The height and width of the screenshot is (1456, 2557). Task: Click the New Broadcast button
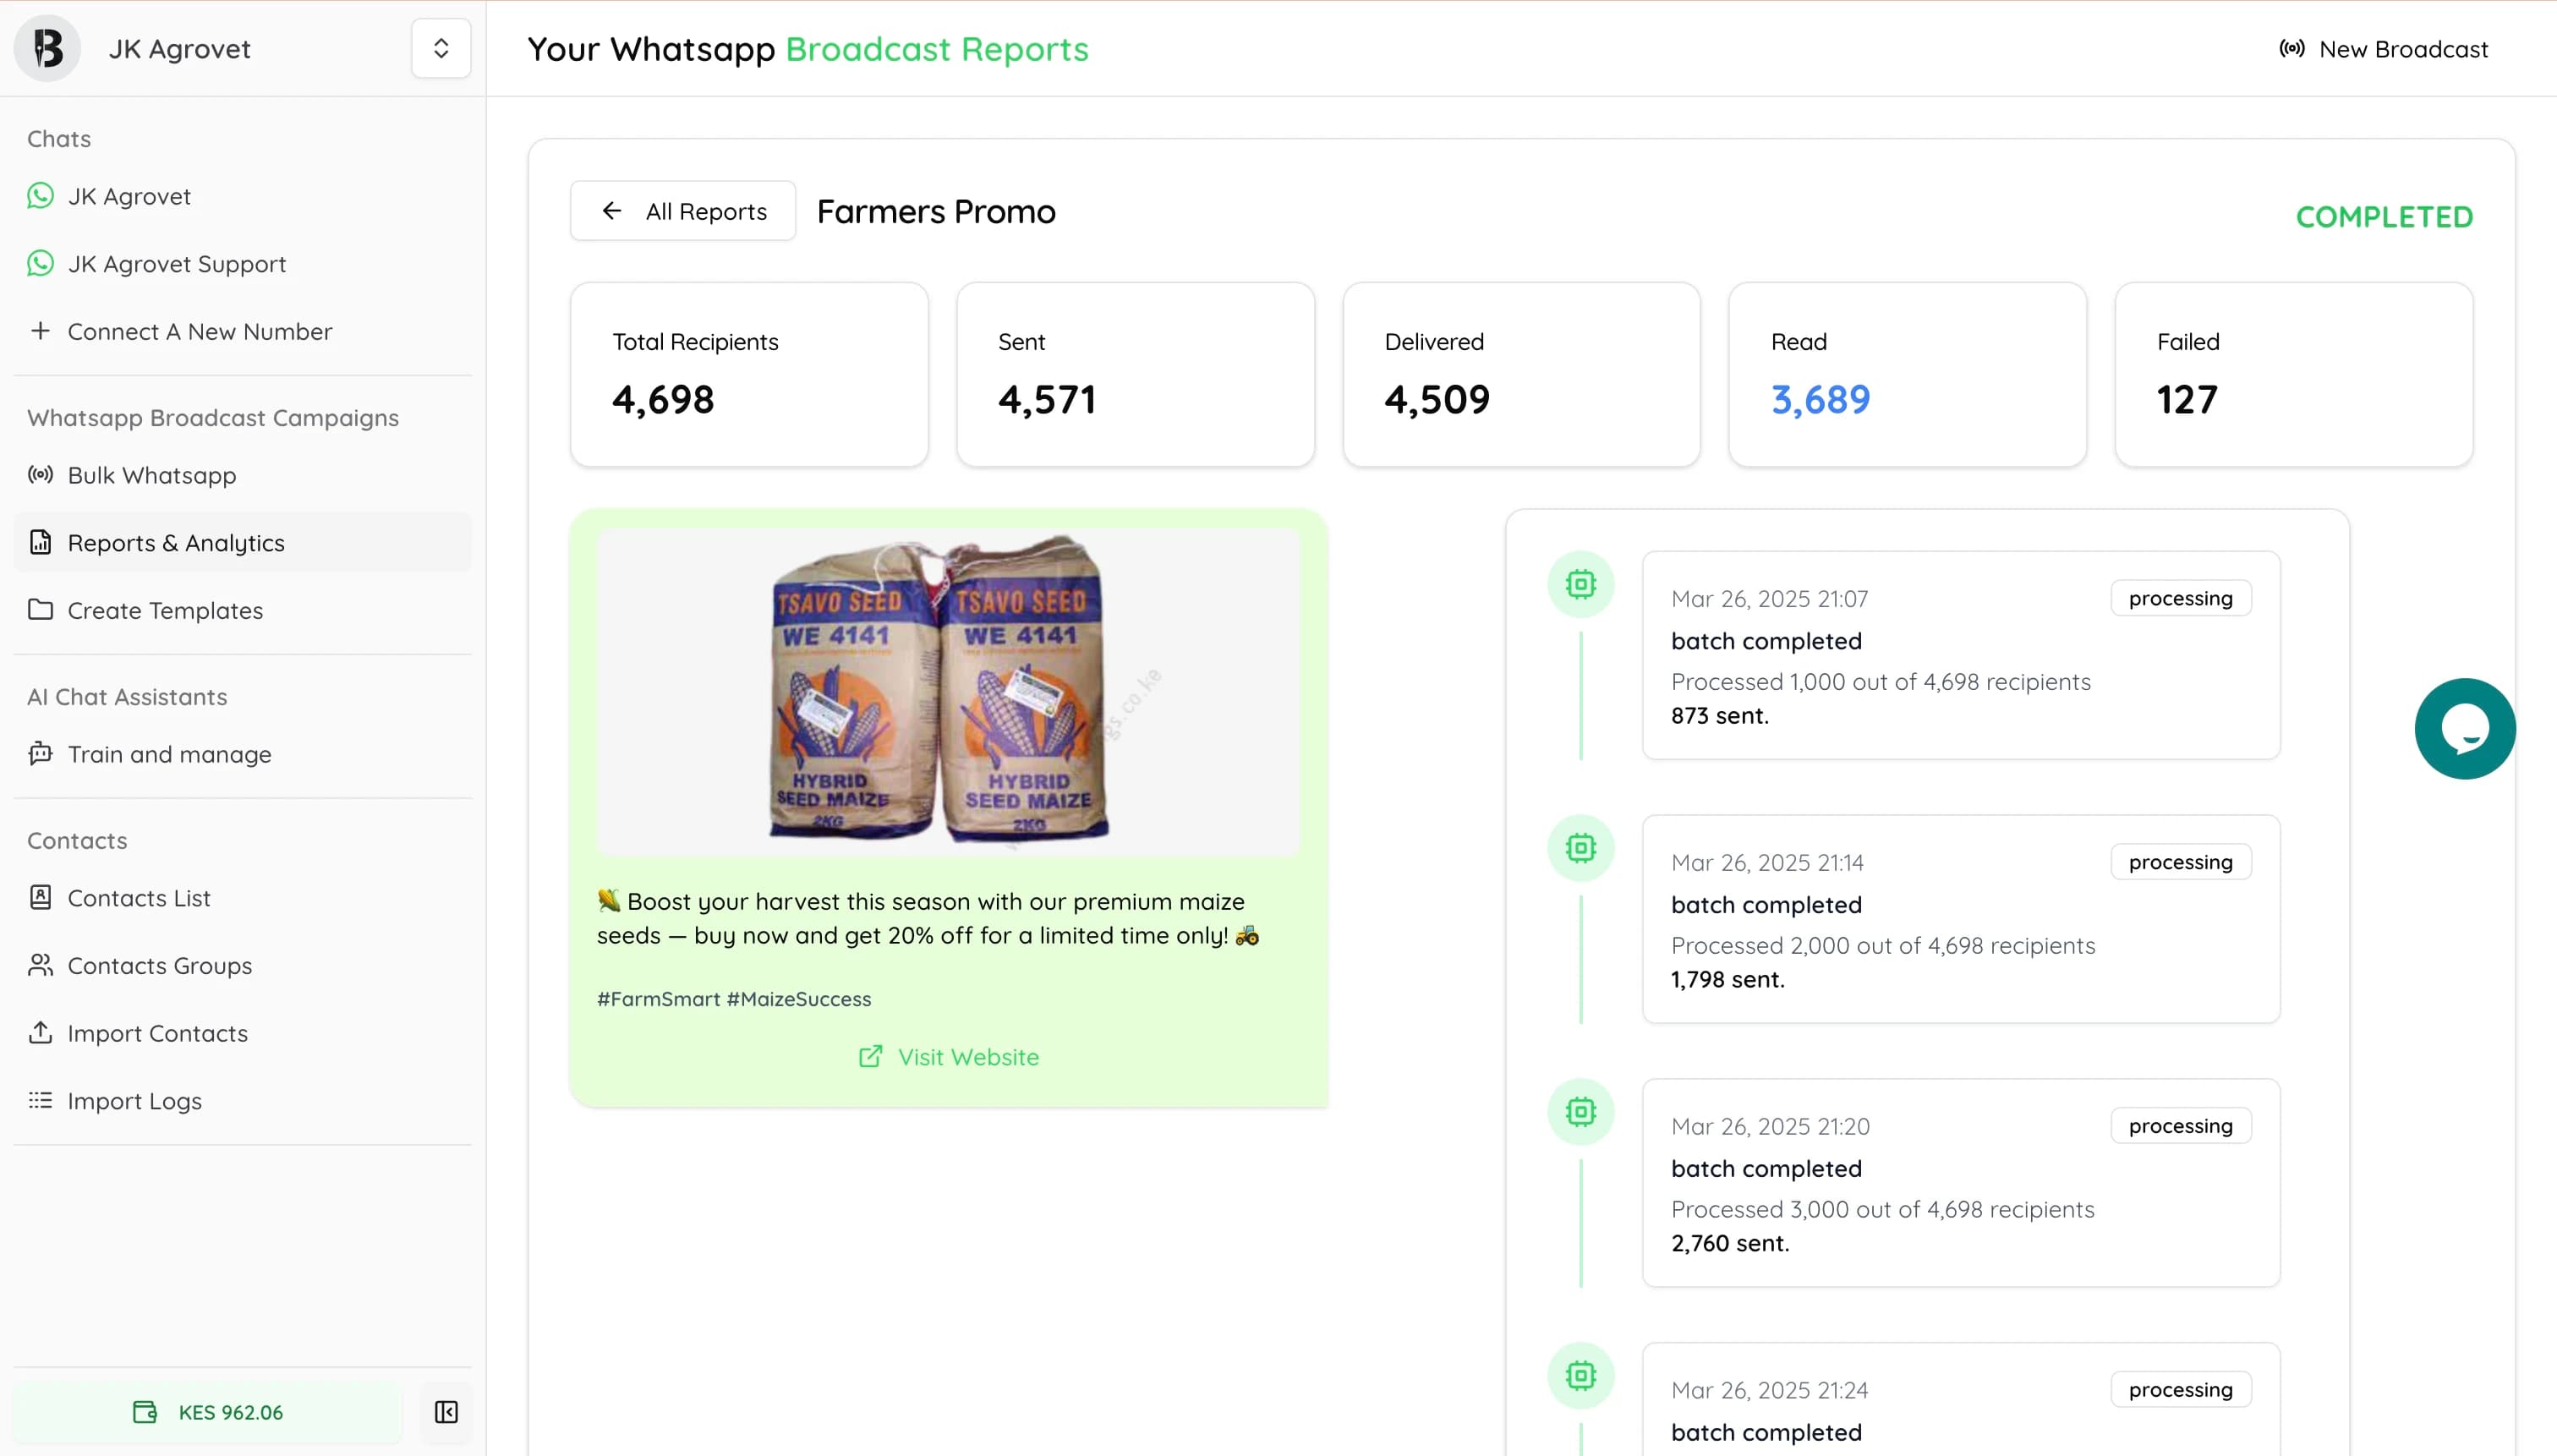2384,48
